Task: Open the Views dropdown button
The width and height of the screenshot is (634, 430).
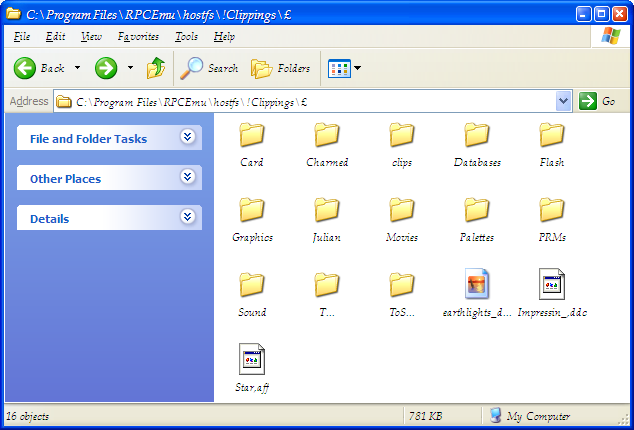Action: pos(345,68)
